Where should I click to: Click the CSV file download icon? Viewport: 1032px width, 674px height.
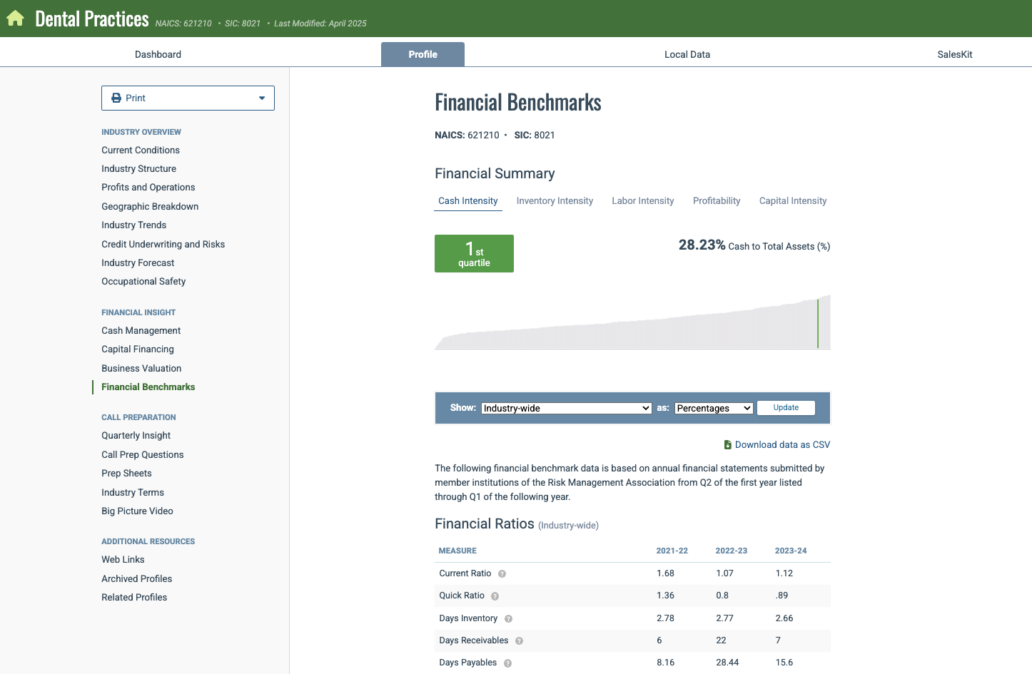727,445
